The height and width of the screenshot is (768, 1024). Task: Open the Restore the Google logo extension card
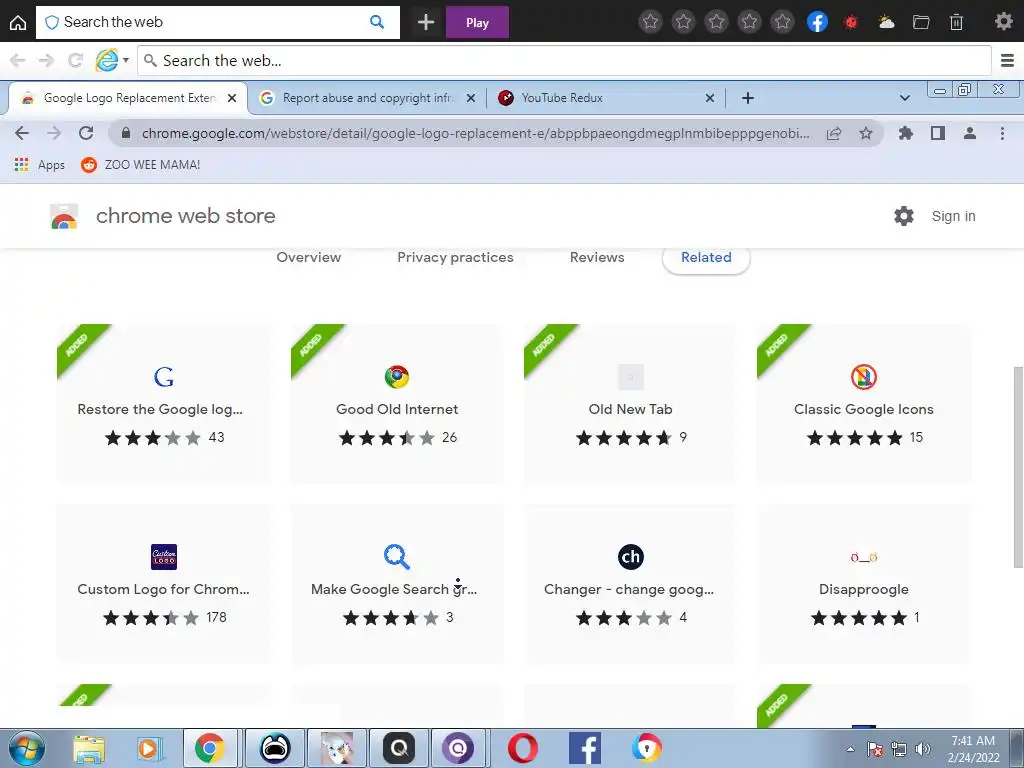click(x=164, y=404)
